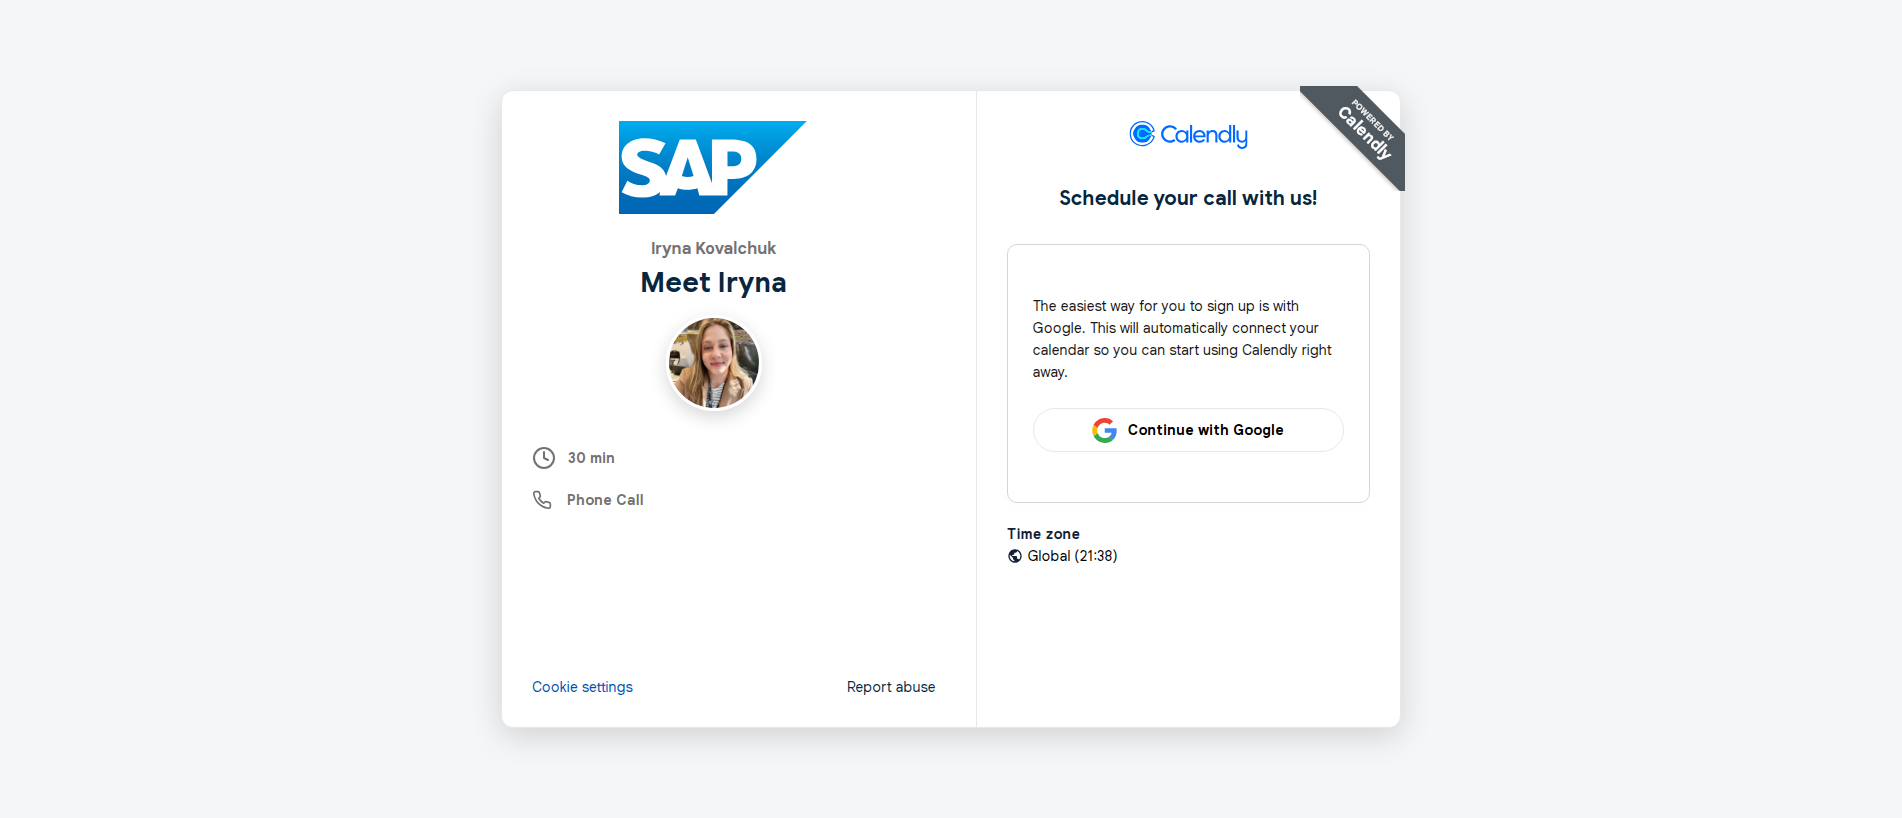The height and width of the screenshot is (818, 1902).
Task: Click Schedule your call with us! heading
Action: (1188, 198)
